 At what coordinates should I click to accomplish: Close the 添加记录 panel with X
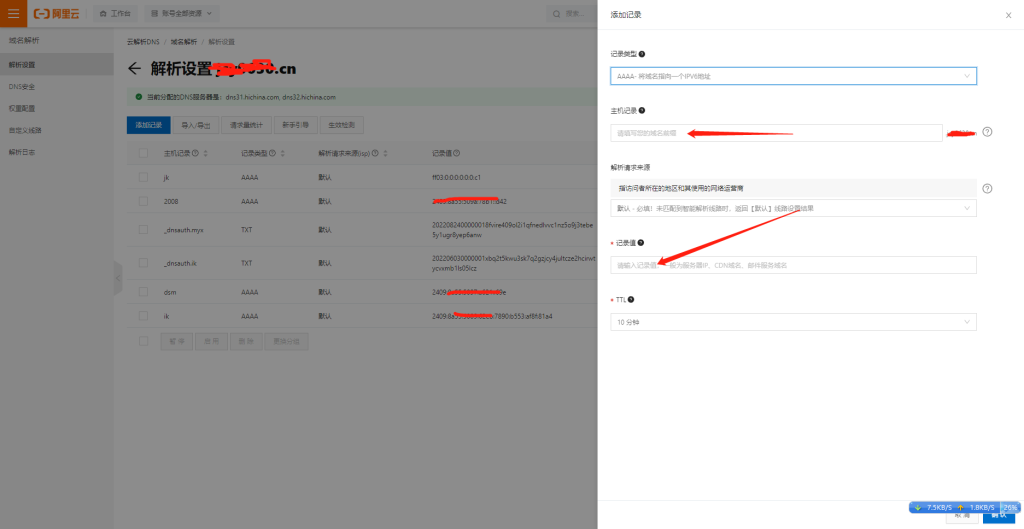[x=1008, y=15]
